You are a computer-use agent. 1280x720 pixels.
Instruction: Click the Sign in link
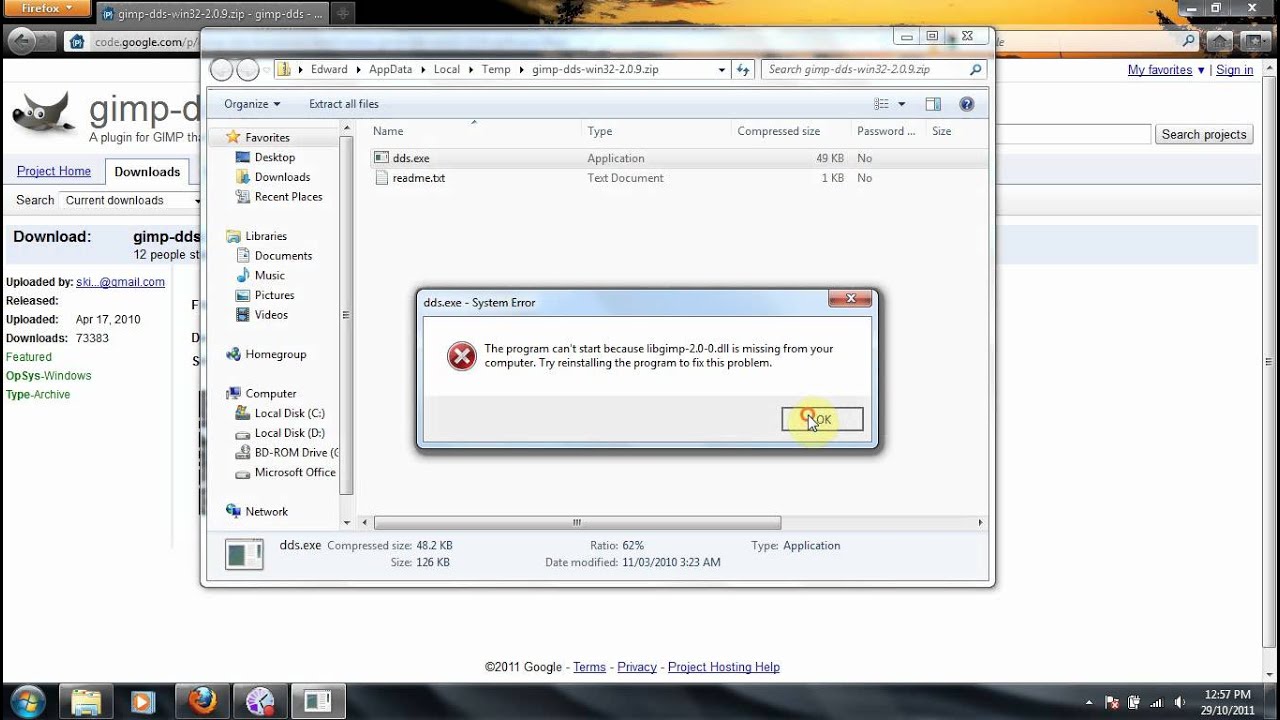pos(1234,70)
